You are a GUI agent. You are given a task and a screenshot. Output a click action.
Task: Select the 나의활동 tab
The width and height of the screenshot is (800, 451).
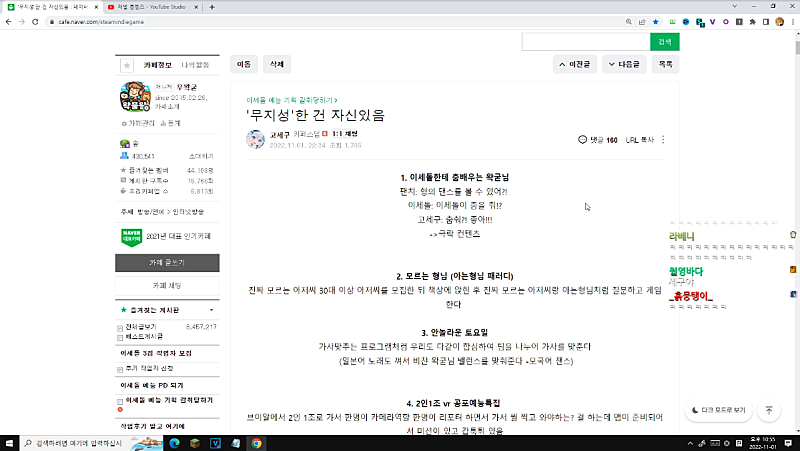coord(195,65)
